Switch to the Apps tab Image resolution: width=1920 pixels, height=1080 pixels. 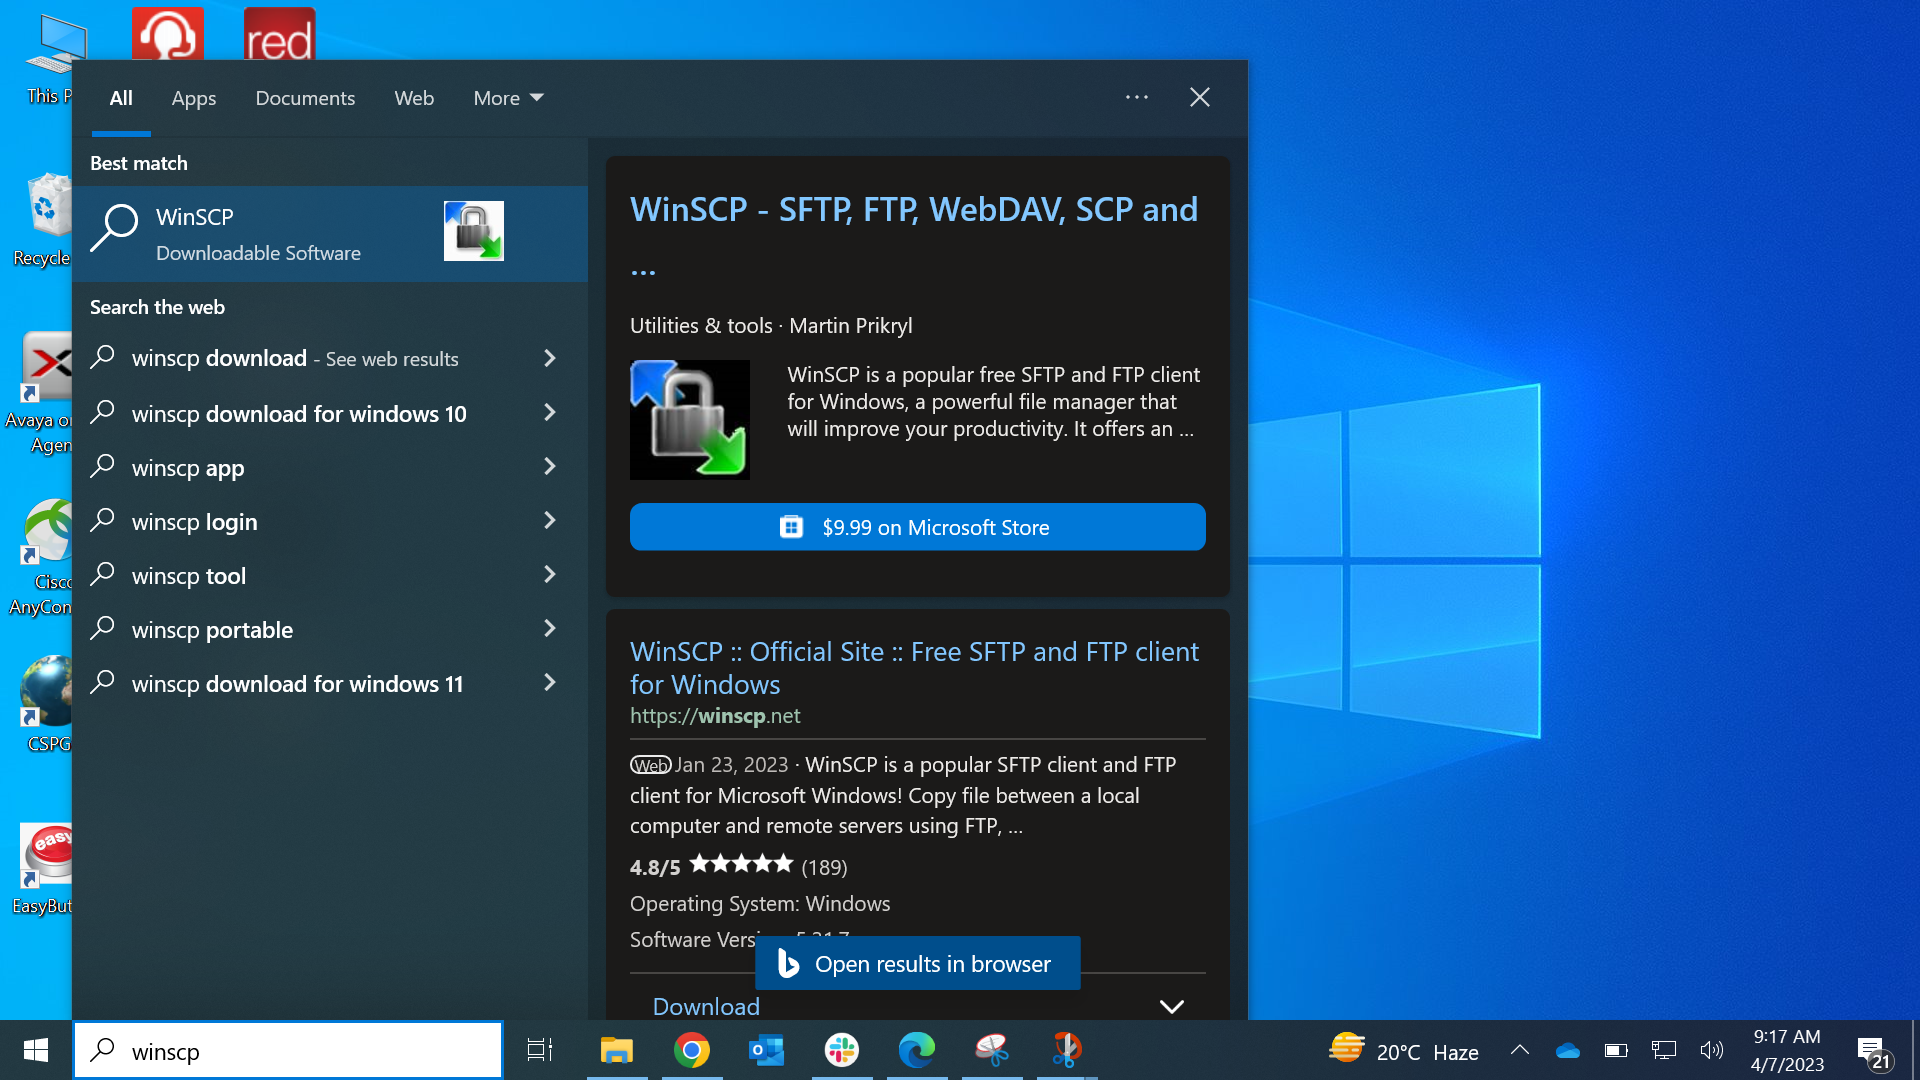(193, 98)
